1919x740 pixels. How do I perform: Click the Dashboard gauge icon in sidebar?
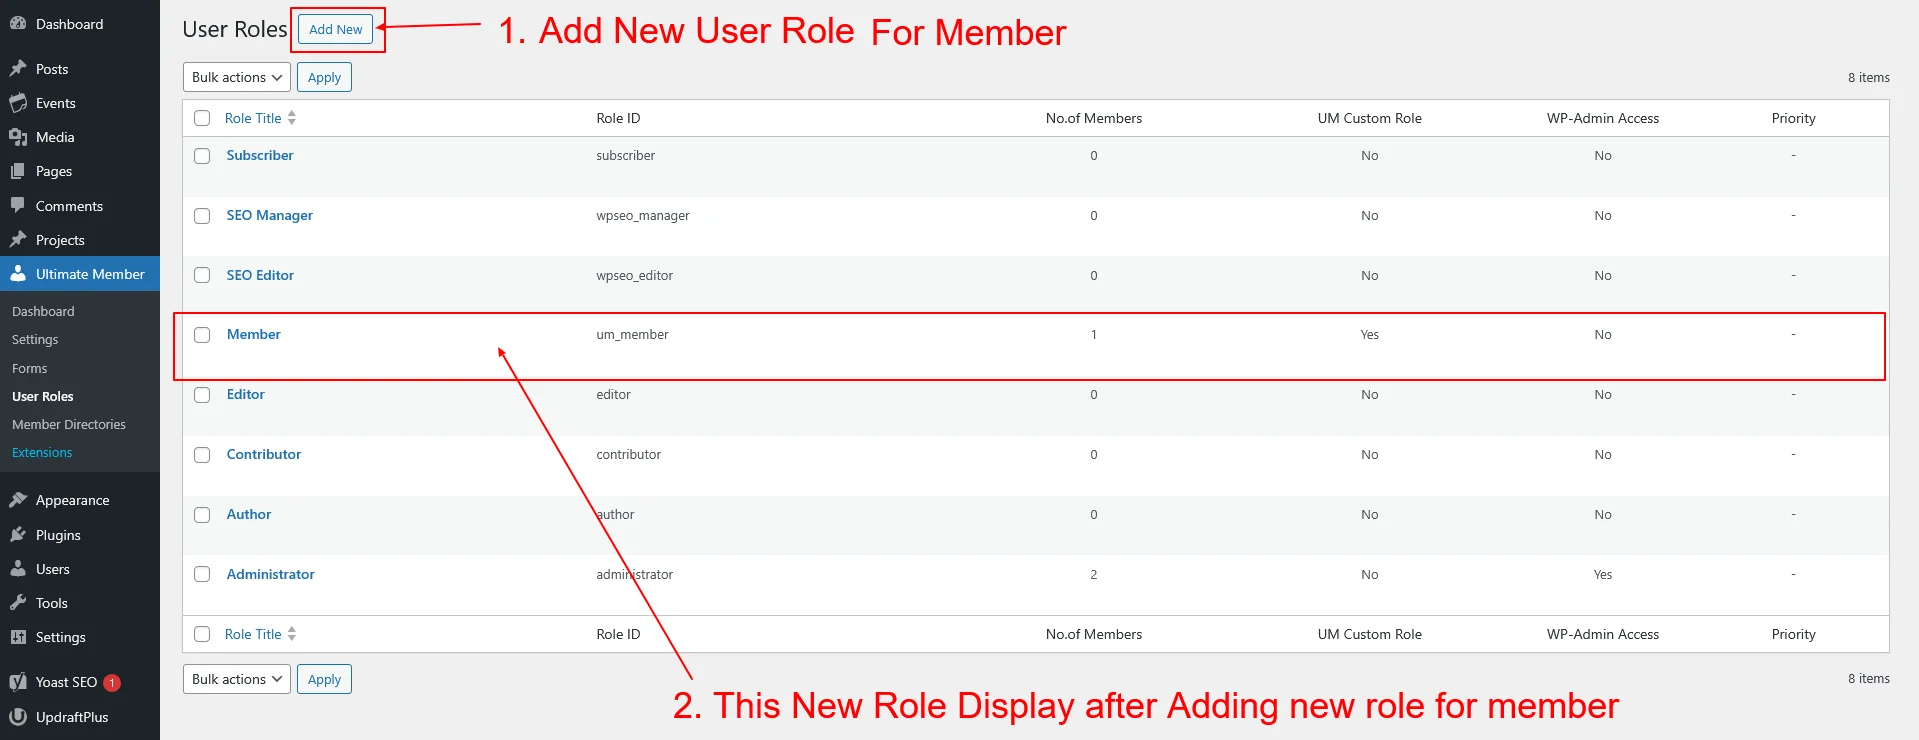click(18, 24)
